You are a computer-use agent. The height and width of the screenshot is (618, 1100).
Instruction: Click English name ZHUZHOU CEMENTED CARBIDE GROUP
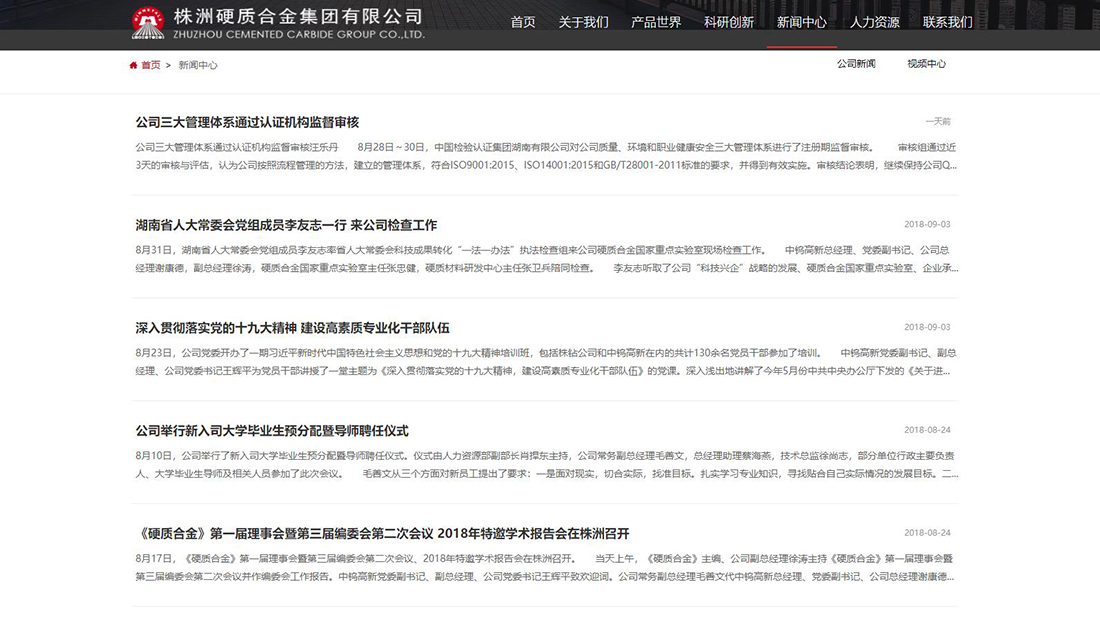pyautogui.click(x=299, y=34)
